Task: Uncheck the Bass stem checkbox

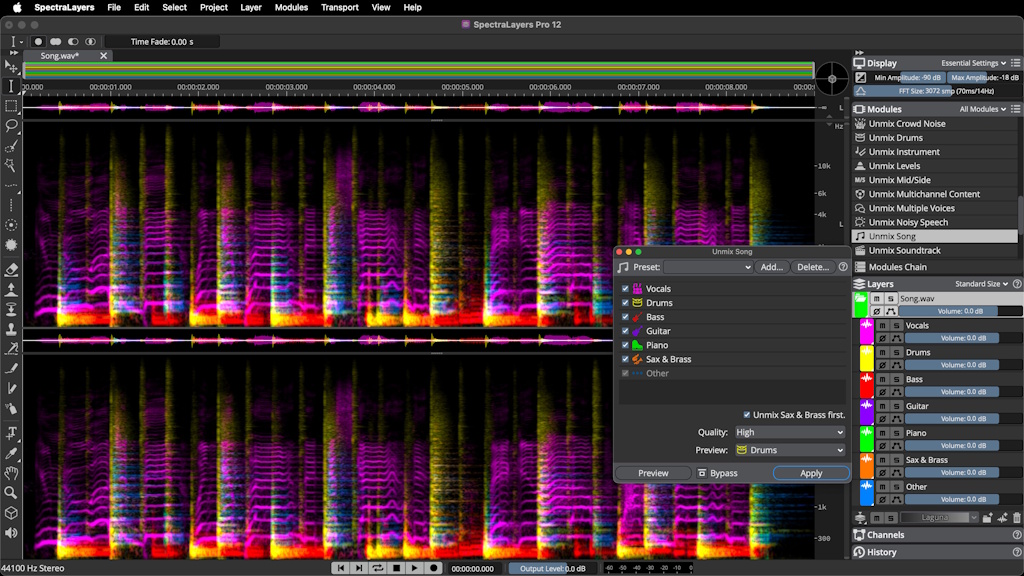Action: [625, 317]
